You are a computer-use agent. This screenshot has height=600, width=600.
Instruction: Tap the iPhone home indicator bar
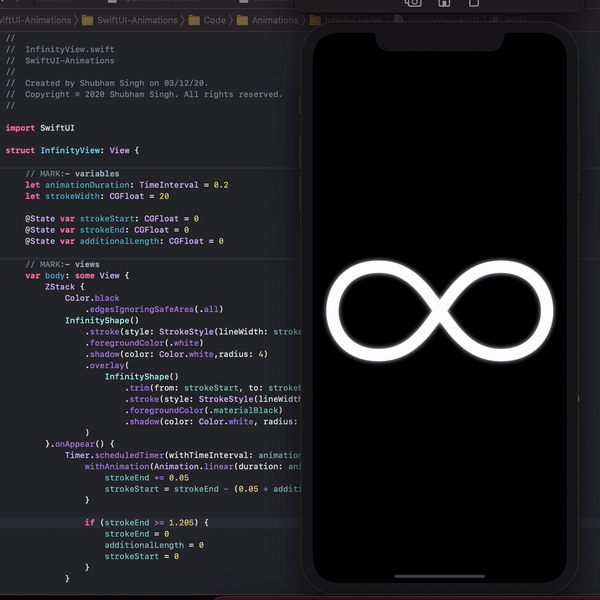(x=439, y=576)
